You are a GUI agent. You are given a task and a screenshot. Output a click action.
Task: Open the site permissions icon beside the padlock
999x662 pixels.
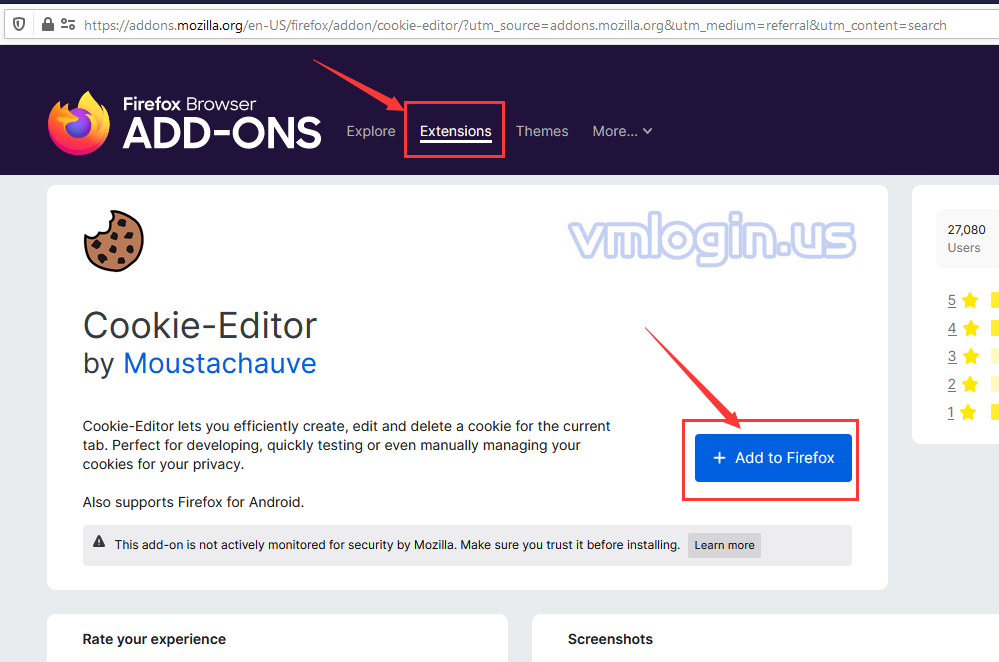coord(68,25)
